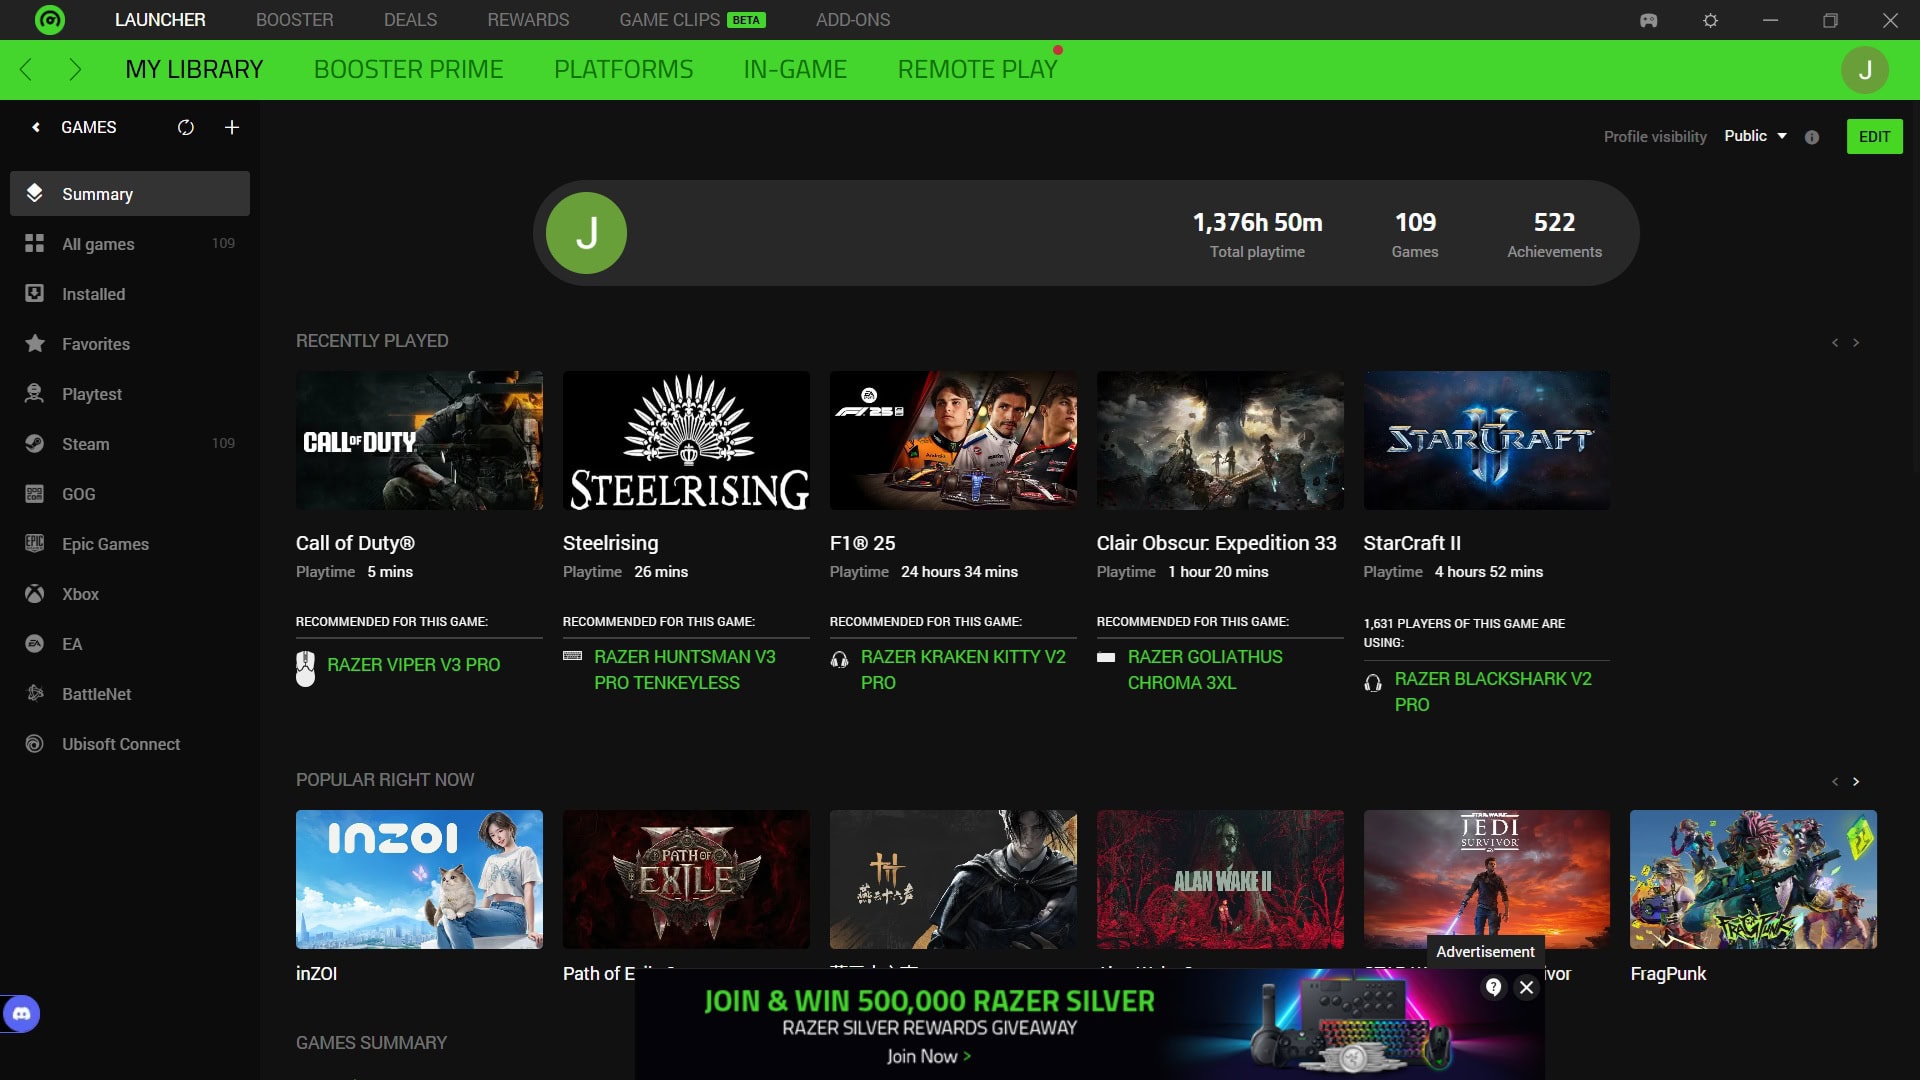This screenshot has height=1080, width=1920.
Task: Add a game with the plus icon
Action: (232, 127)
